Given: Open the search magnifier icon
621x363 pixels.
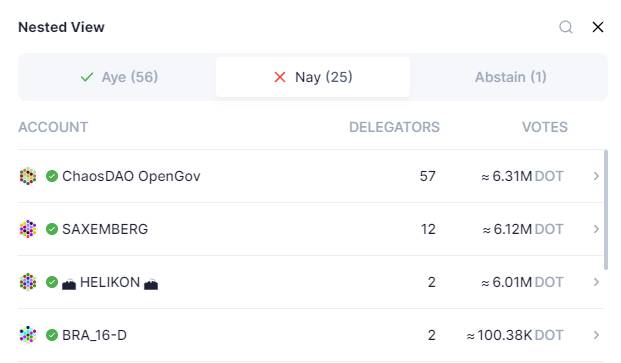Looking at the screenshot, I should click(566, 27).
